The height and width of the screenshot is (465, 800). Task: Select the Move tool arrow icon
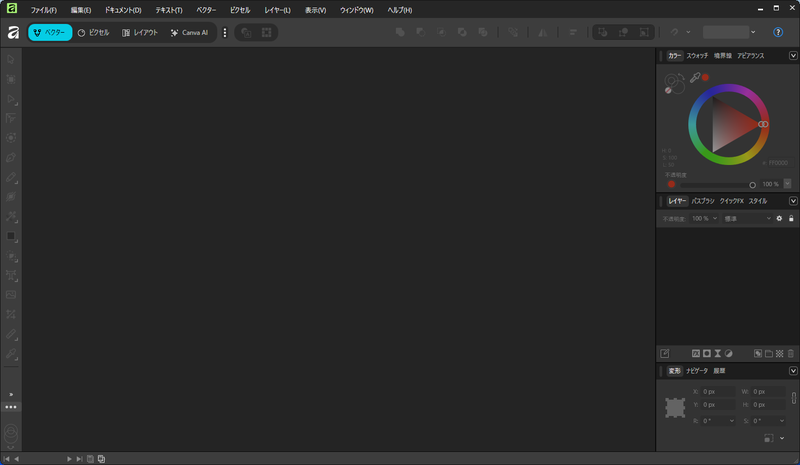[x=11, y=60]
